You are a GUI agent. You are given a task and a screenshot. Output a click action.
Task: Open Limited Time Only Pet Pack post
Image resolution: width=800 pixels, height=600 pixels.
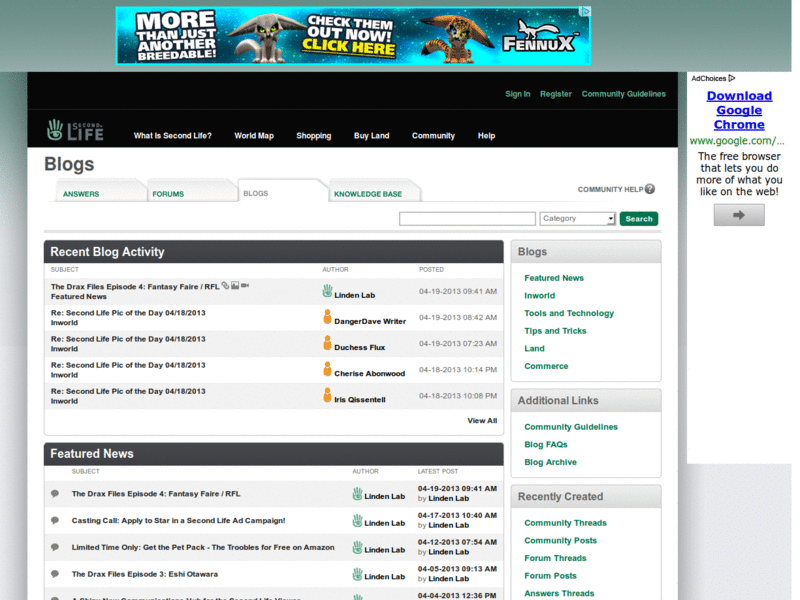click(x=203, y=547)
